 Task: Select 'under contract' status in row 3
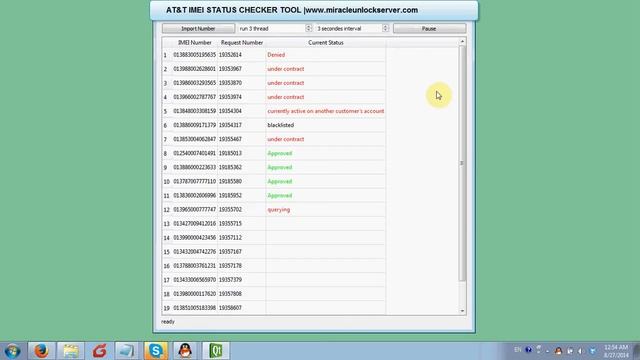(x=286, y=83)
